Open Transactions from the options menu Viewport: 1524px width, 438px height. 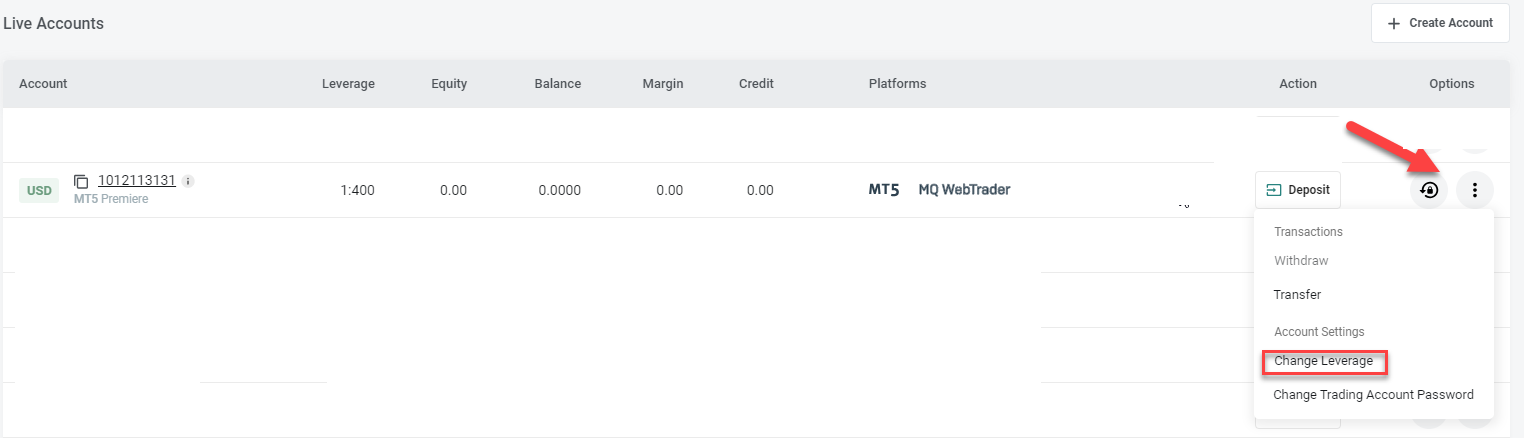pos(1308,232)
